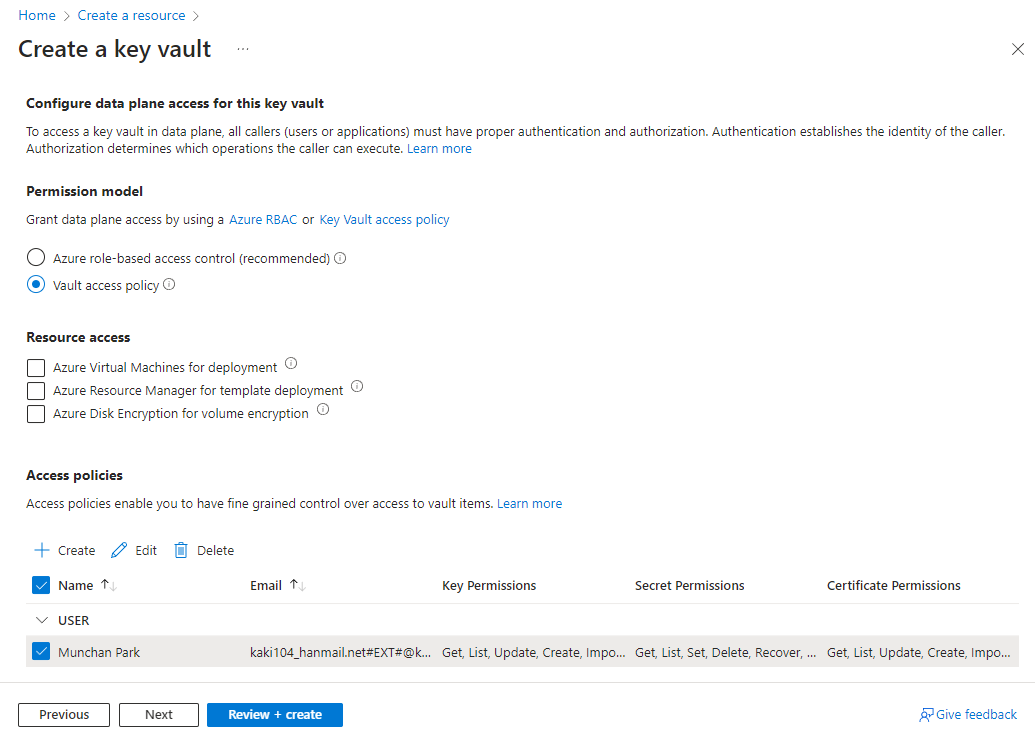This screenshot has height=734, width=1035.
Task: Click Review + create button
Action: tap(275, 715)
